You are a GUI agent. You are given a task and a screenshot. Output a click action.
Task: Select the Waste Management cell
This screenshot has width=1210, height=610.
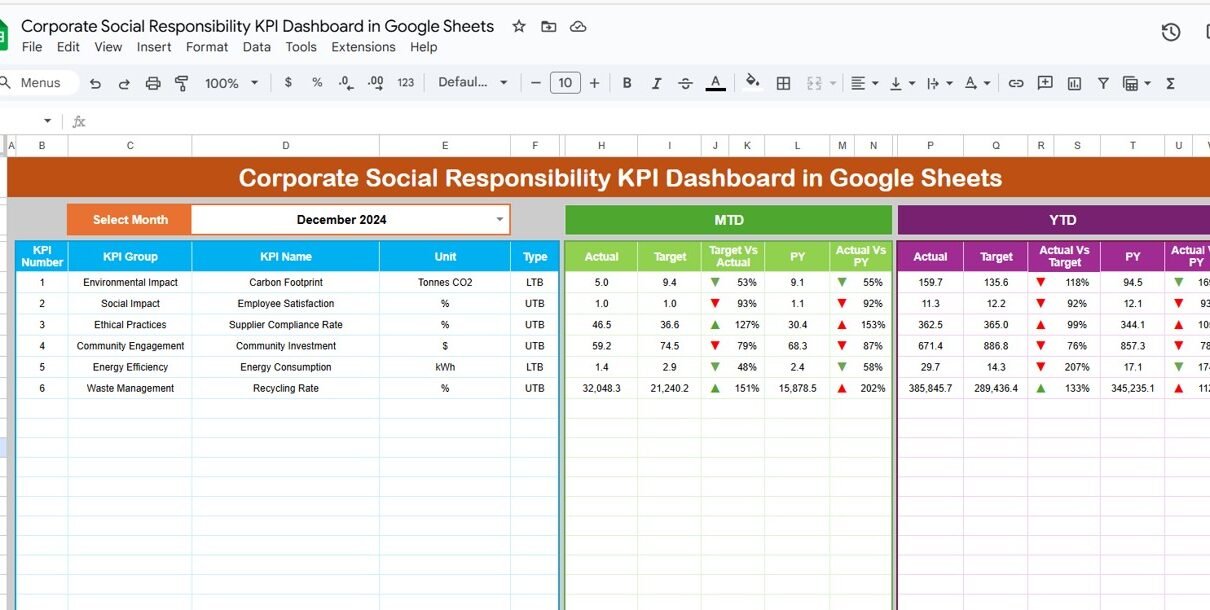130,388
